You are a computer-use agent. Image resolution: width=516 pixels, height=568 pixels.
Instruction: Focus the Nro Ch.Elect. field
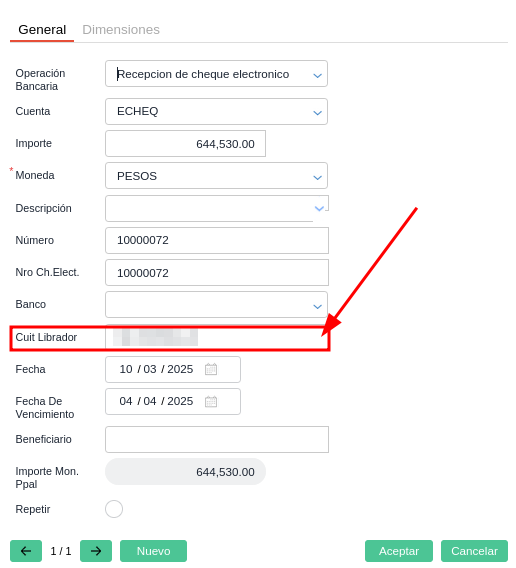(x=217, y=272)
